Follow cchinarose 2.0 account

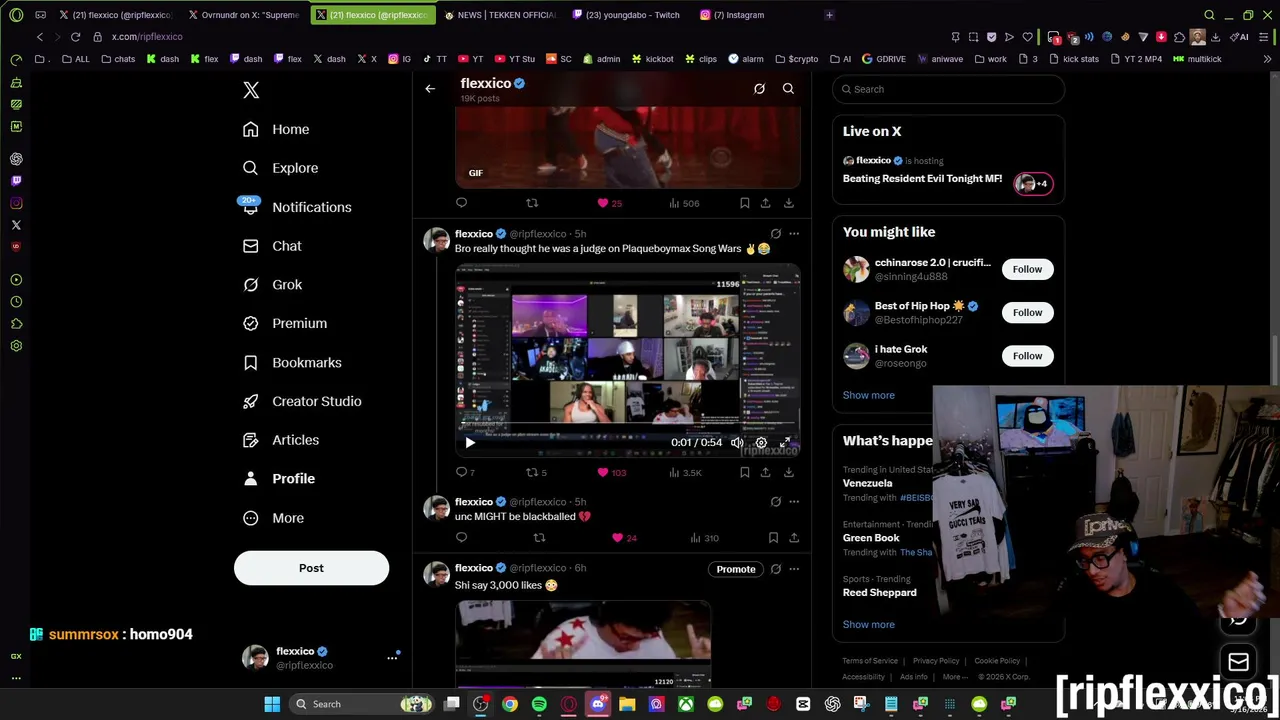pos(1027,269)
